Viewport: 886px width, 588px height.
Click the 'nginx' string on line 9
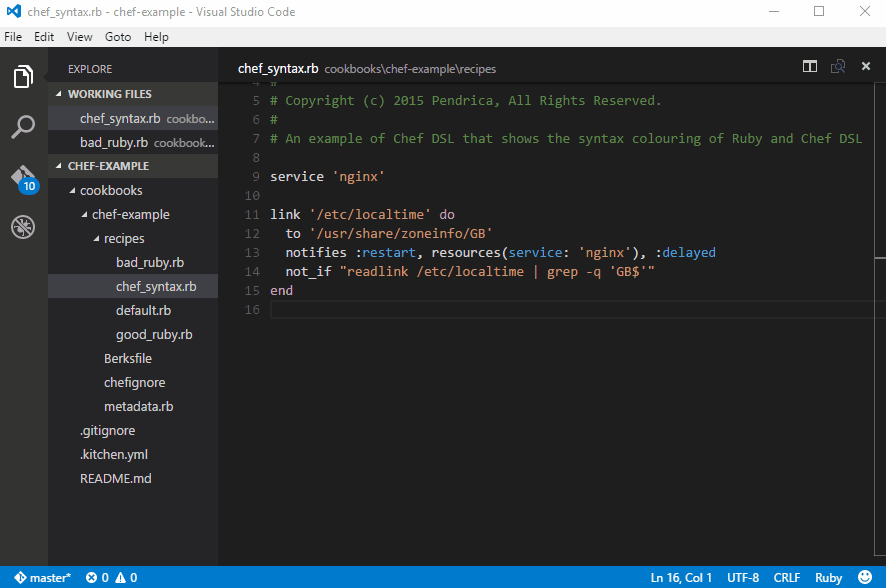click(x=358, y=176)
